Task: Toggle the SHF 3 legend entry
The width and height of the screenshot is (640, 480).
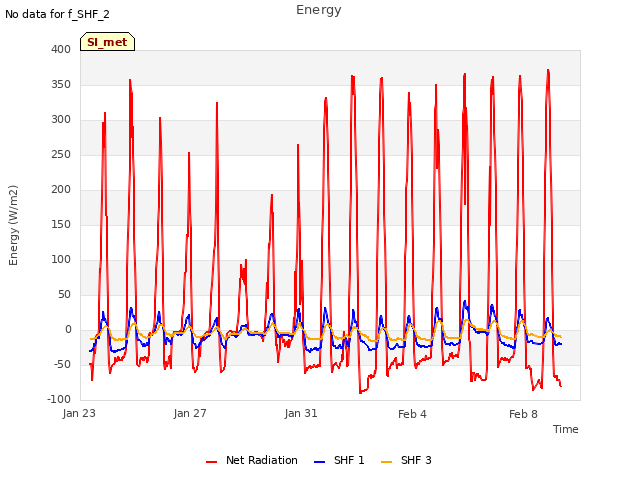Action: point(406,460)
